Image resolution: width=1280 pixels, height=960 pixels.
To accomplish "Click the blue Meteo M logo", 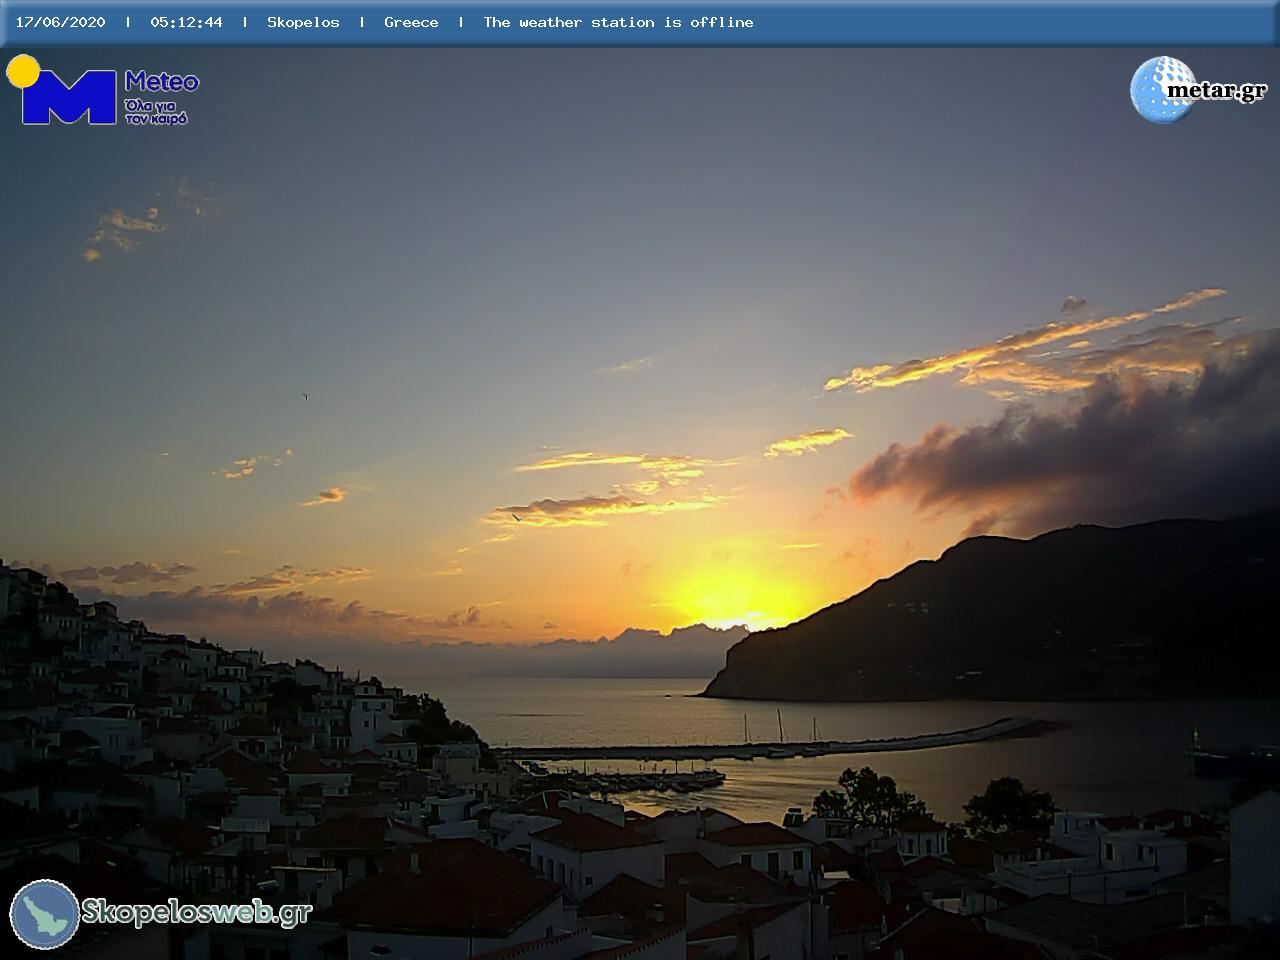I will 68,98.
